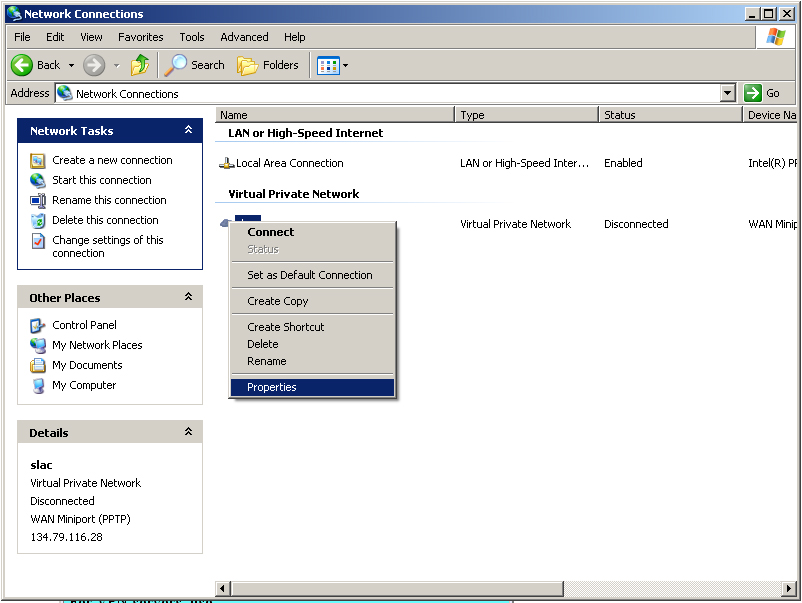
Task: Expand the Address bar dropdown
Action: [727, 93]
